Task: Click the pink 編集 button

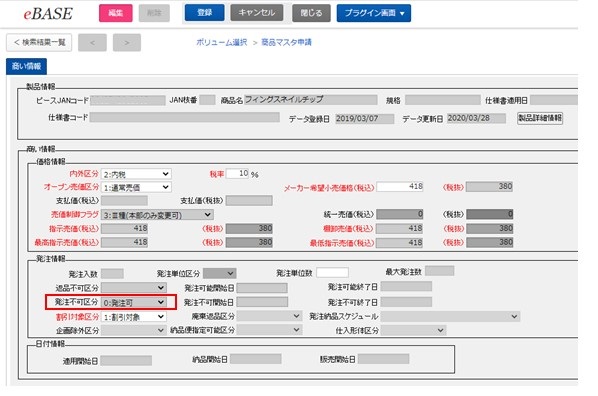Action: tap(116, 13)
